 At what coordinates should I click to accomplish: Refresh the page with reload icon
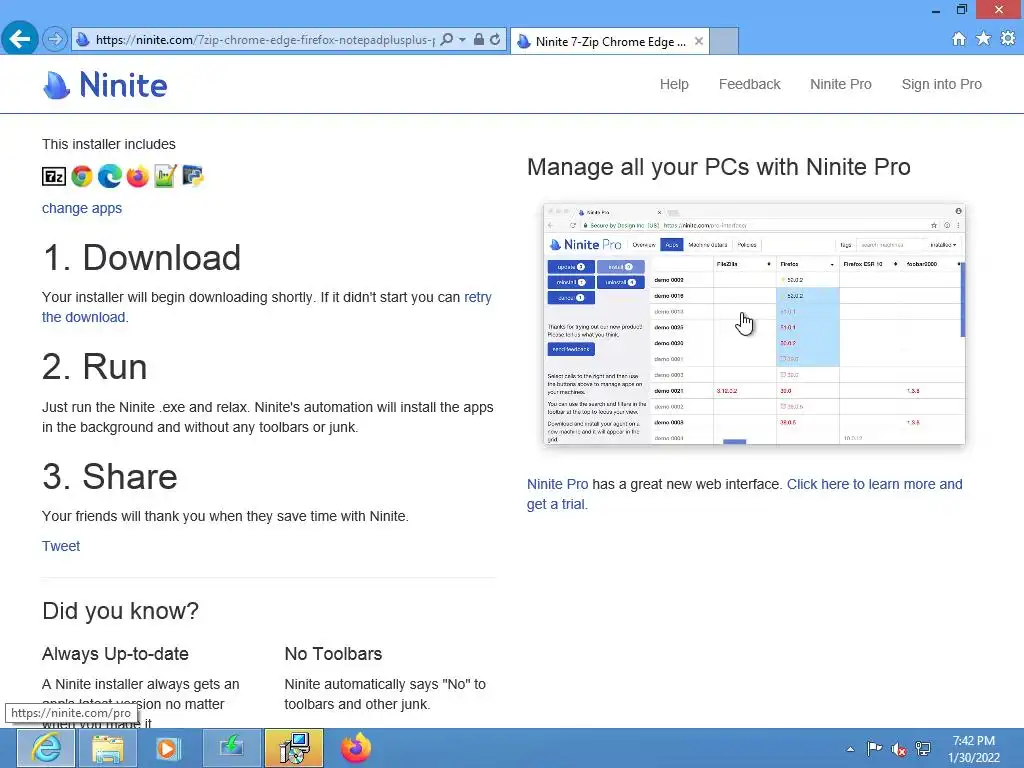click(x=496, y=40)
